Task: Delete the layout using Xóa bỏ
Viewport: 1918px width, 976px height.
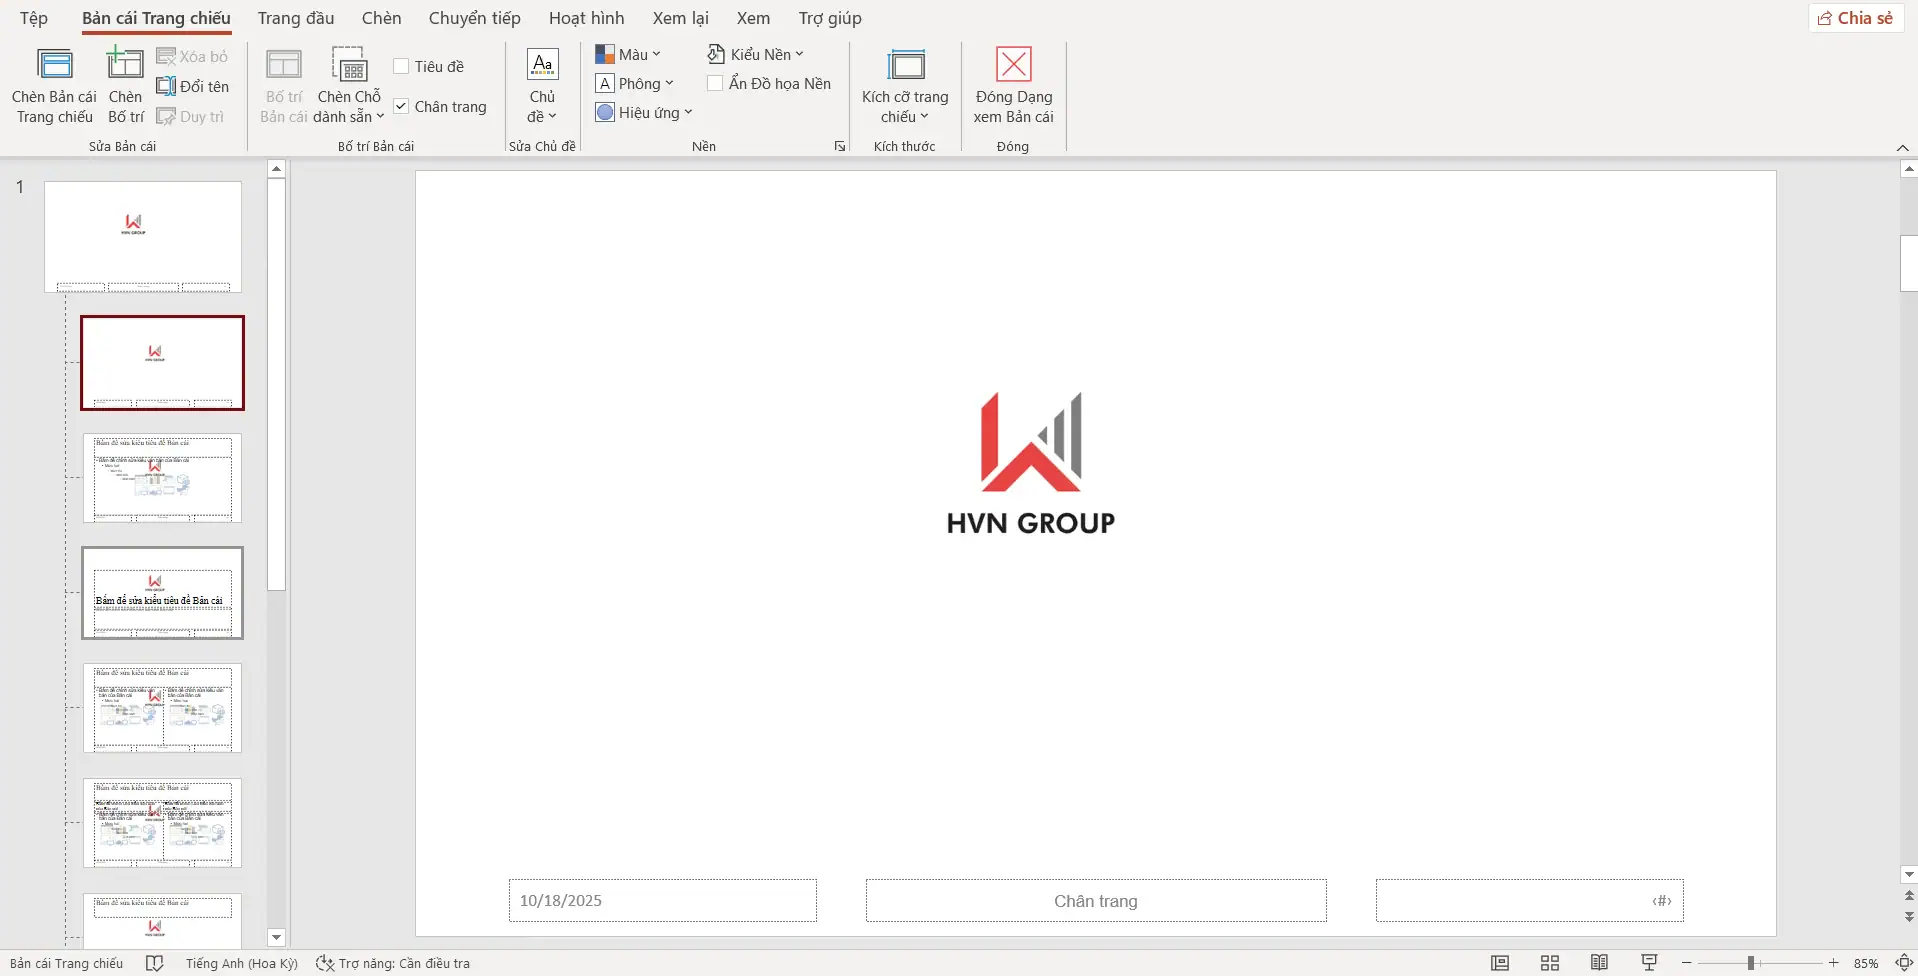Action: (193, 56)
